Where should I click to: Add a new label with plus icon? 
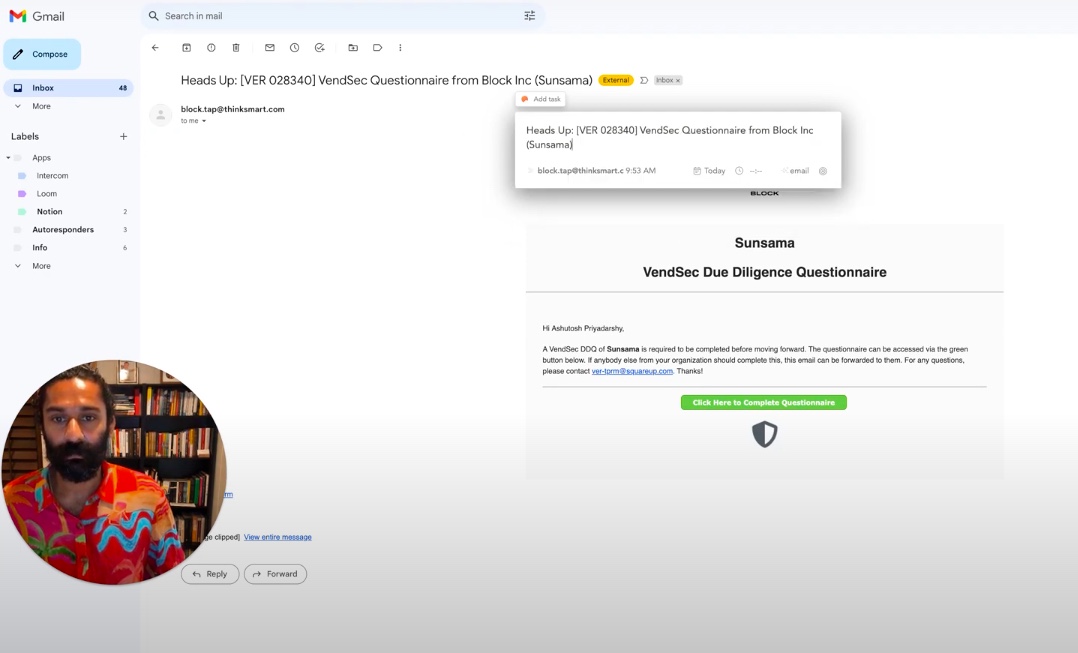click(x=124, y=136)
